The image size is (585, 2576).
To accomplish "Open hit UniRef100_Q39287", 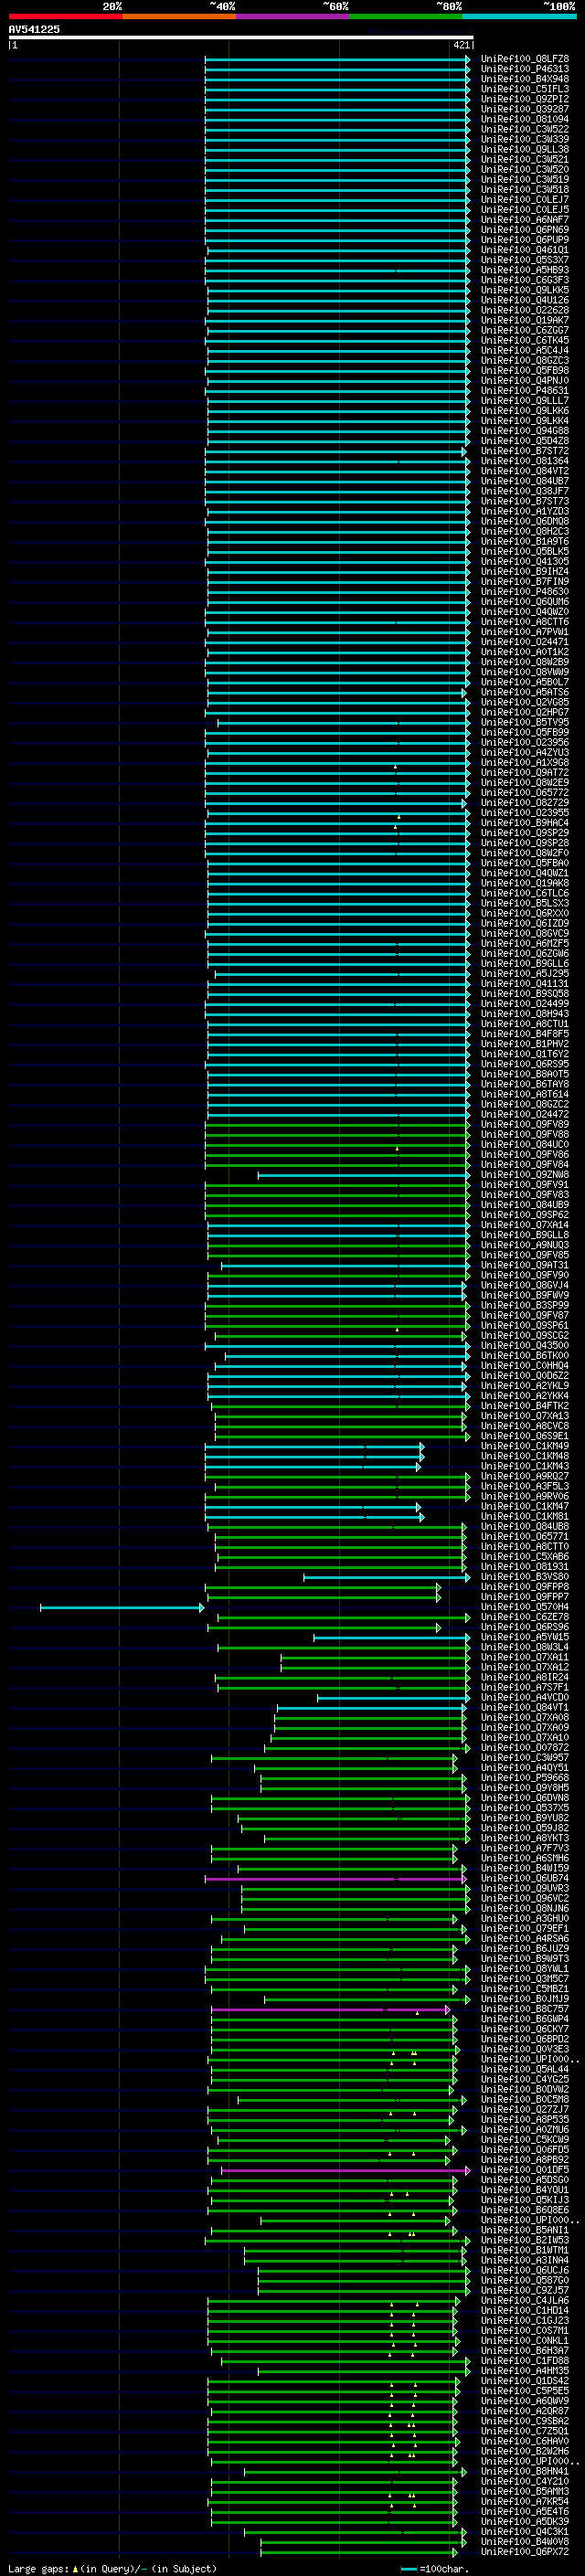I will coord(525,109).
